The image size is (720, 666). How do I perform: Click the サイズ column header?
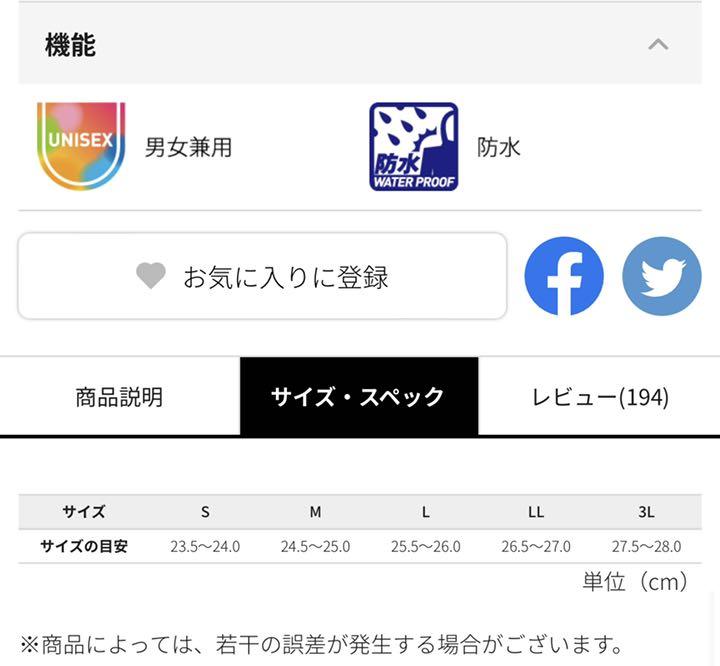coord(84,512)
